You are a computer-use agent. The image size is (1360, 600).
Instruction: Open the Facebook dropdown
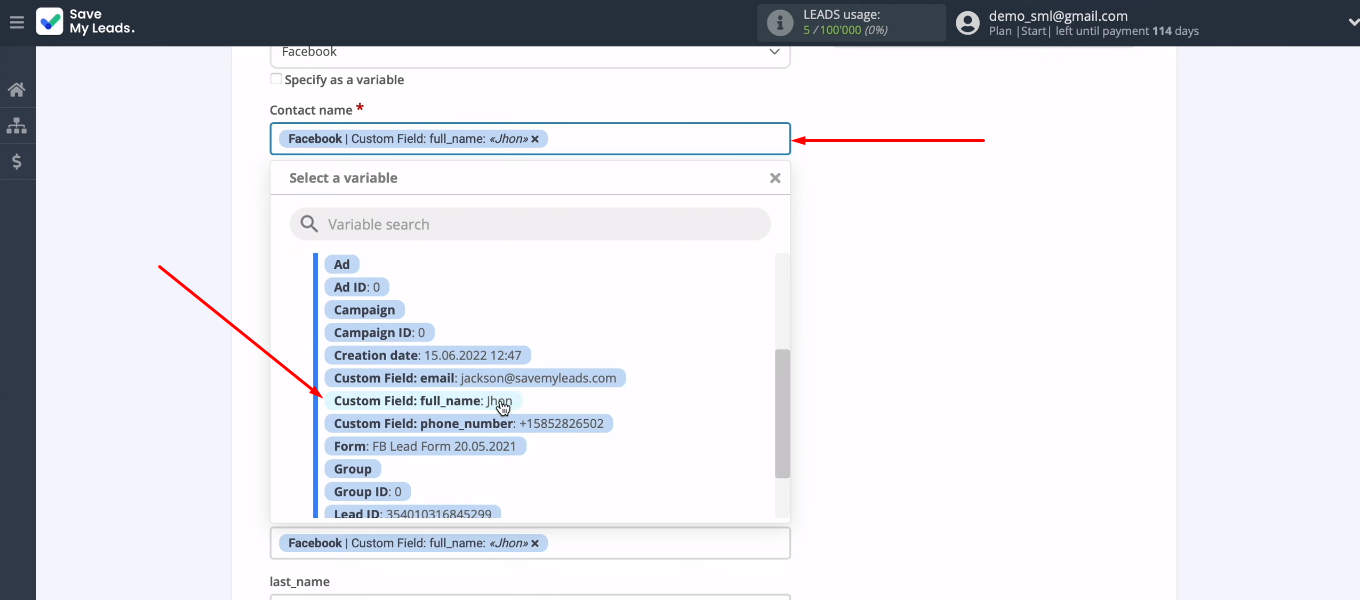tap(530, 52)
